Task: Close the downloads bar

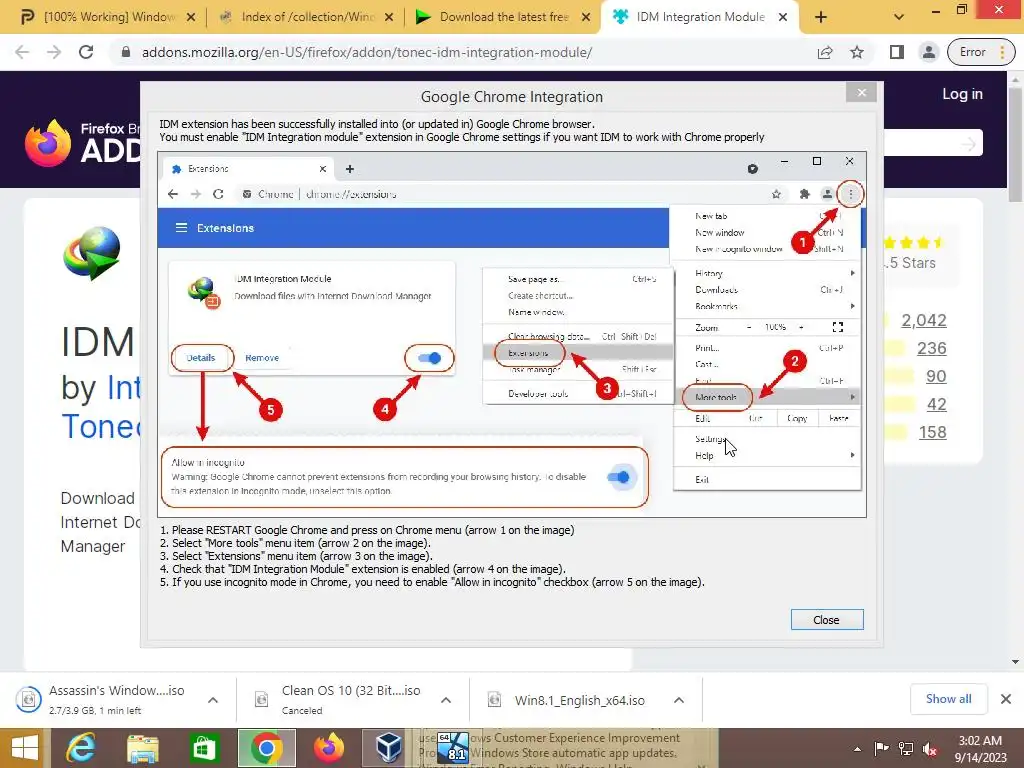Action: [x=1006, y=699]
